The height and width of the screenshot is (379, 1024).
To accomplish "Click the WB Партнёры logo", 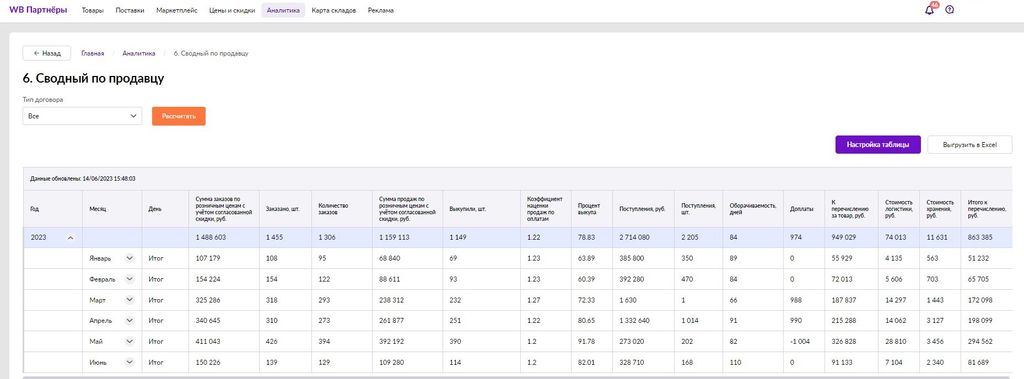I will click(38, 10).
